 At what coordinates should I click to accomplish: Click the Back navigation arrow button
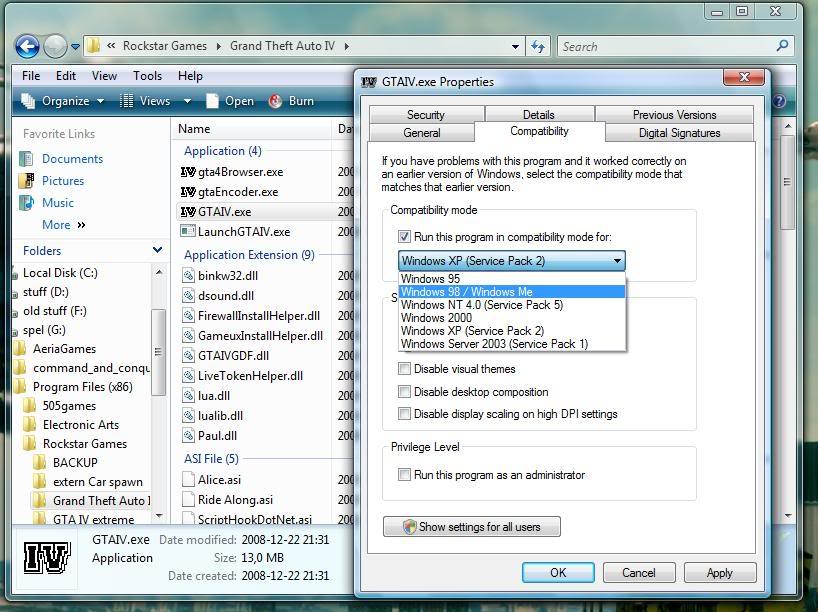pos(27,46)
